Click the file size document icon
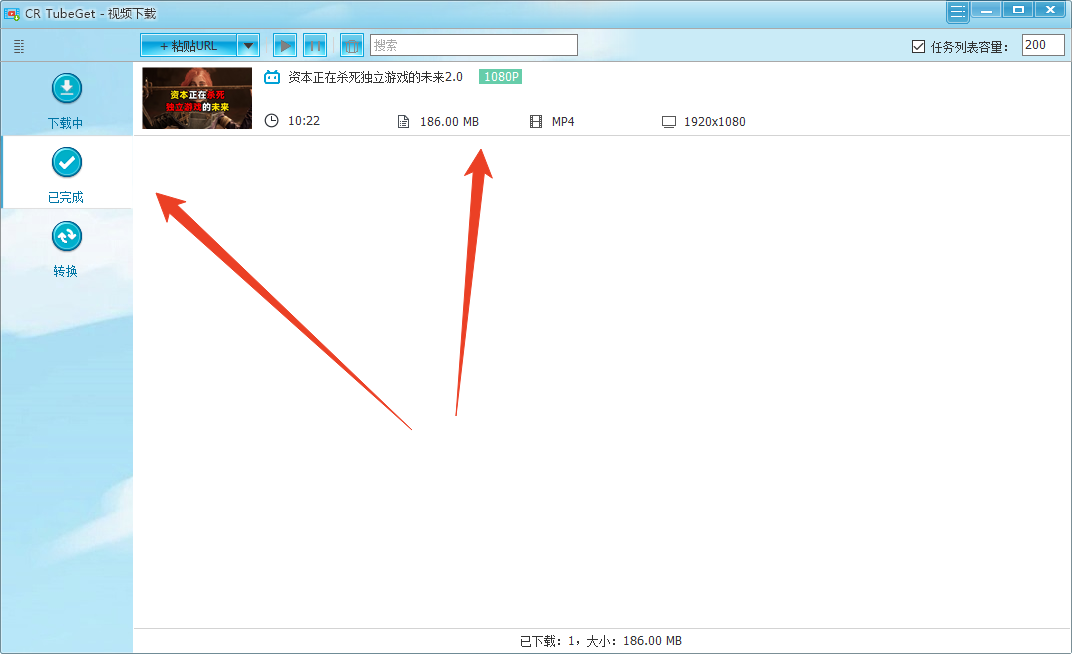The height and width of the screenshot is (654, 1072). [403, 122]
